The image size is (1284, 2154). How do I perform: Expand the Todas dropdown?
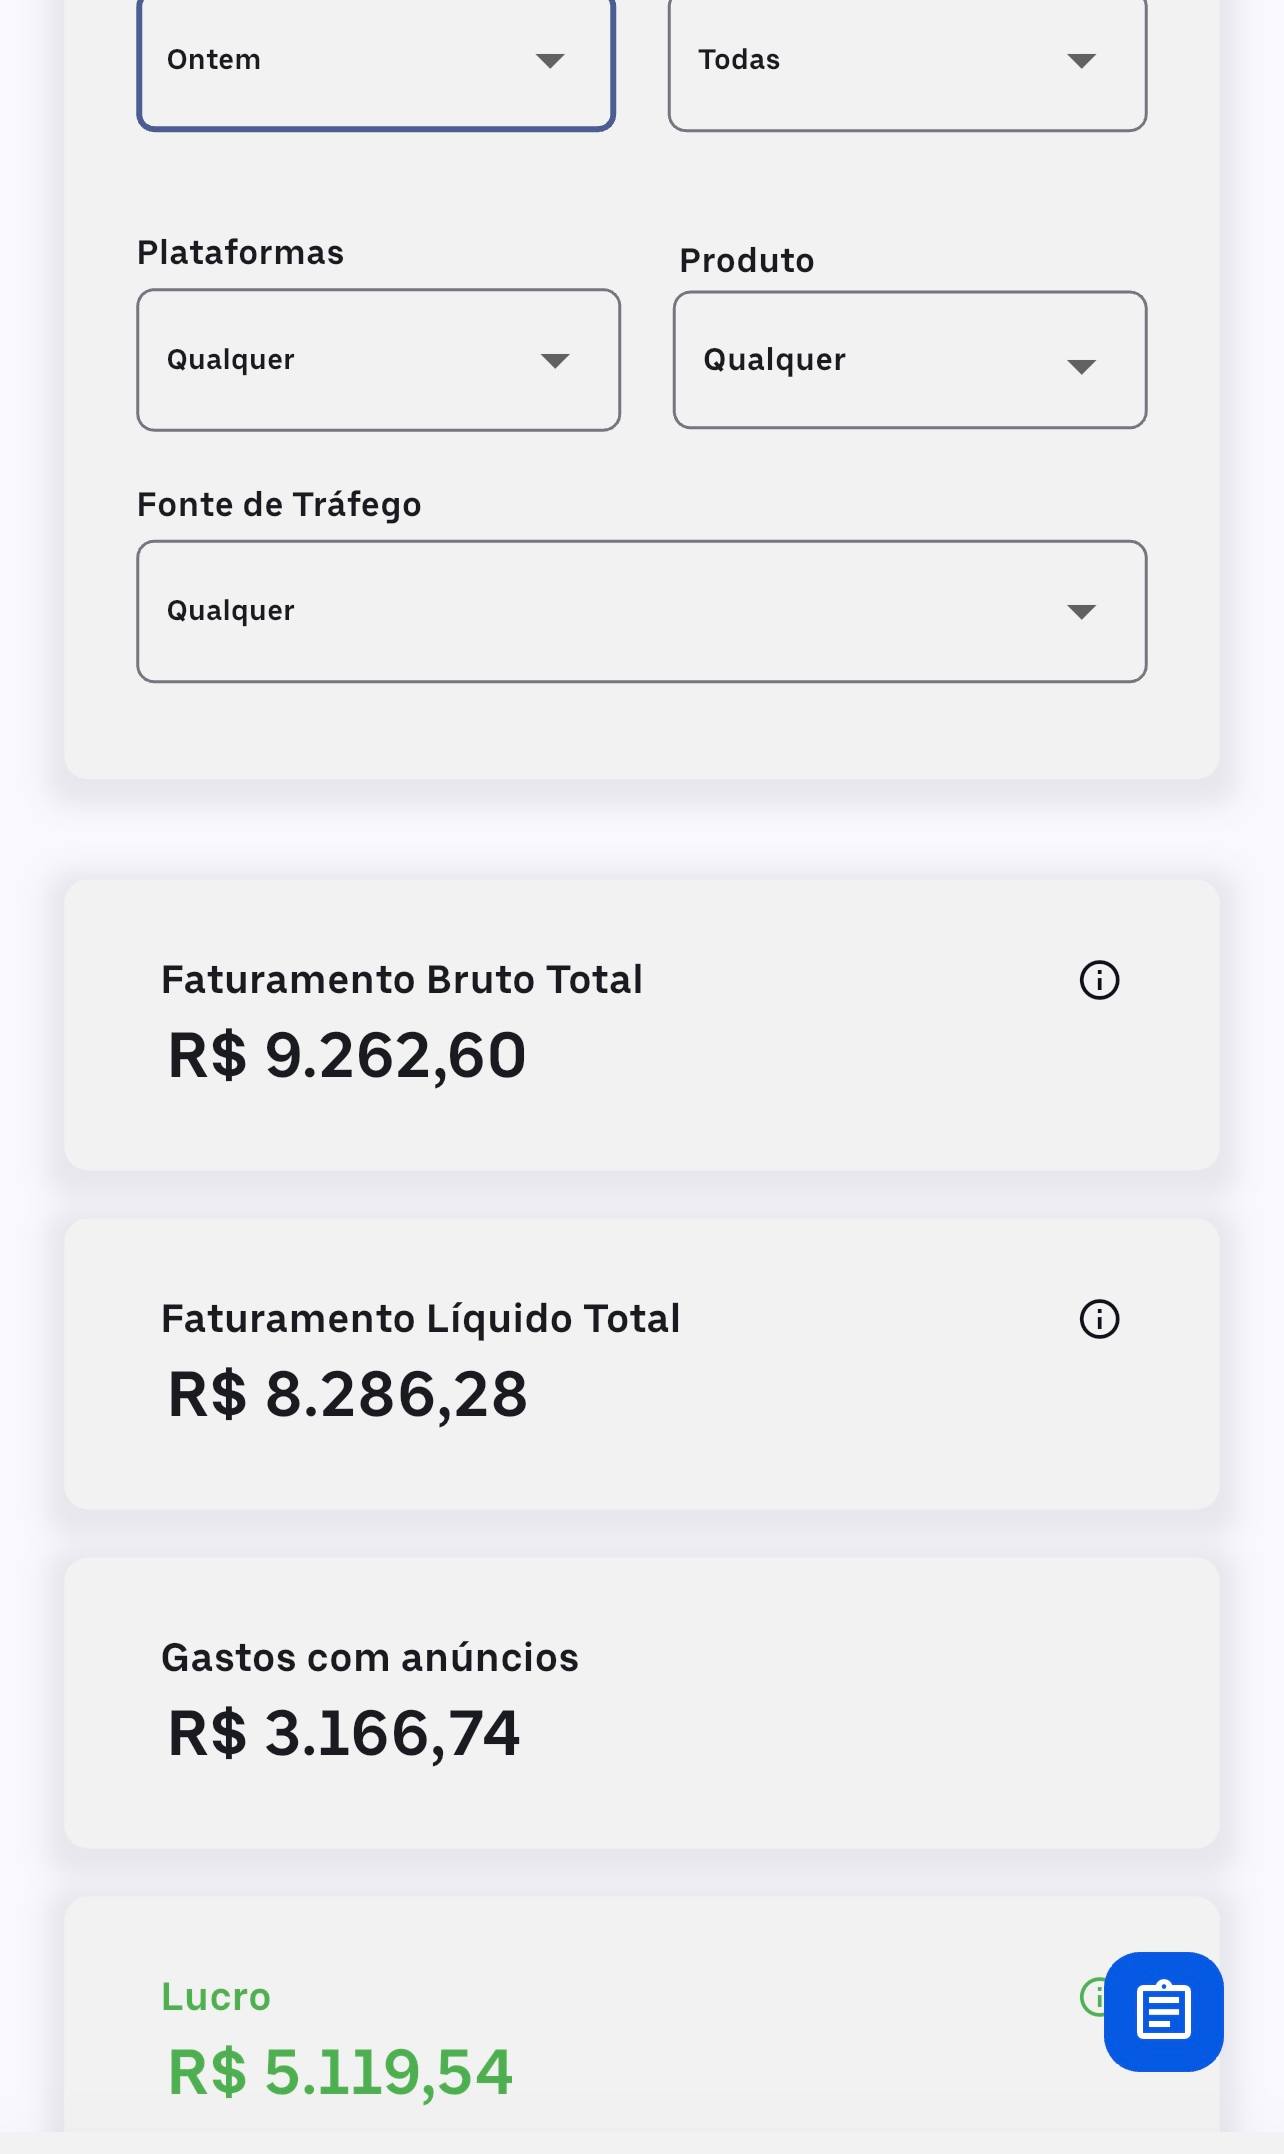click(x=907, y=62)
